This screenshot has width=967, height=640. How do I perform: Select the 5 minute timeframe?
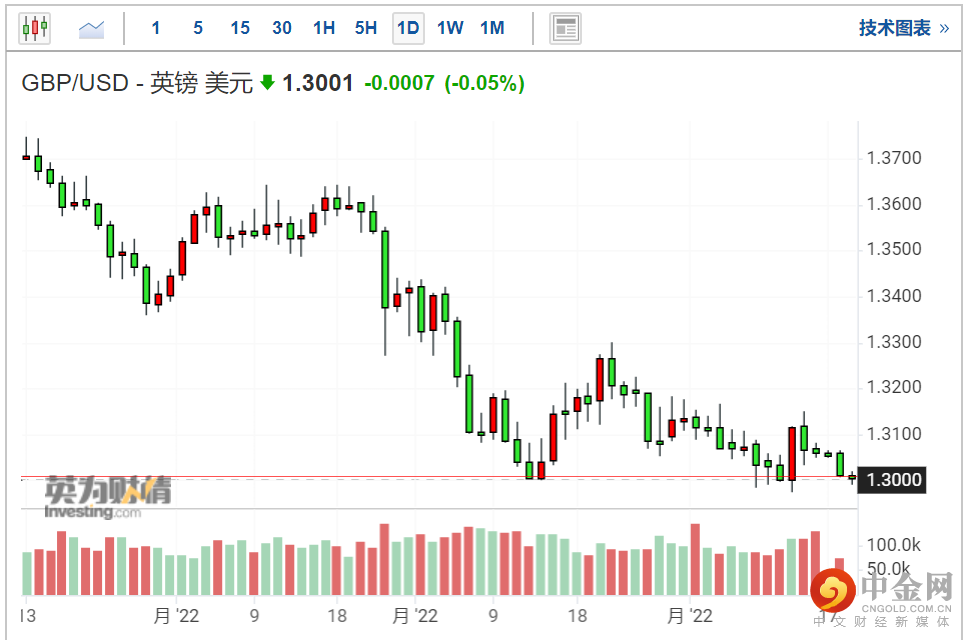(x=198, y=28)
